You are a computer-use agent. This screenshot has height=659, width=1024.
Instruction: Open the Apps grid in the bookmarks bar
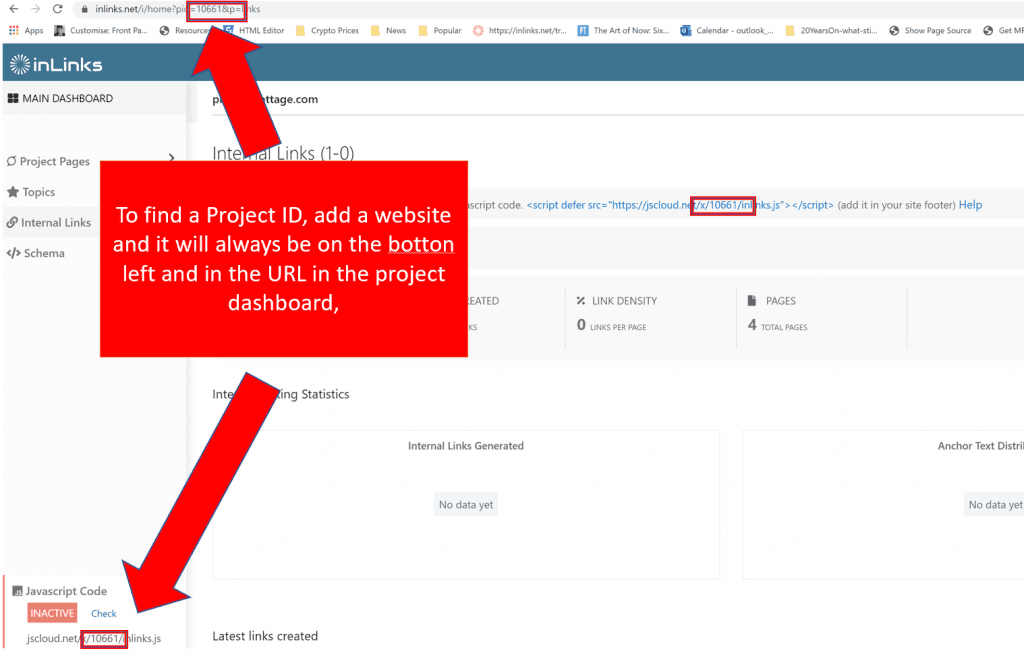click(26, 31)
